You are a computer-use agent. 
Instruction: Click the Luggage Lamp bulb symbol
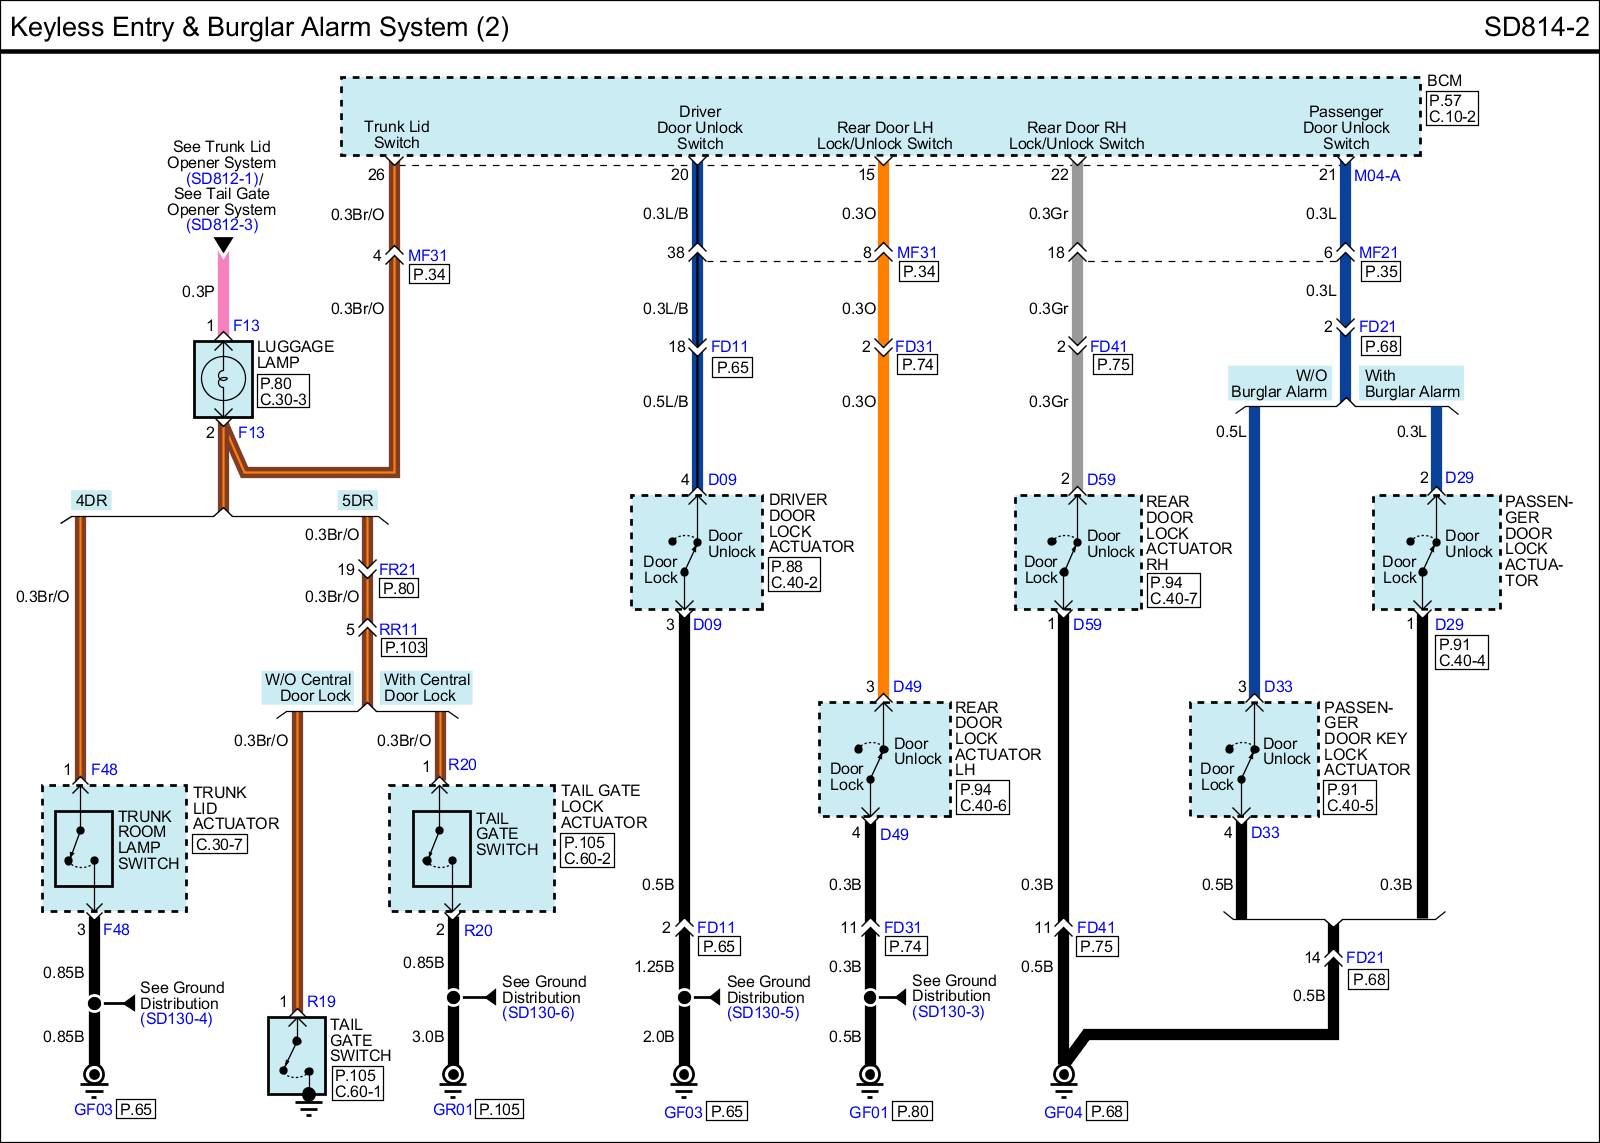click(223, 378)
